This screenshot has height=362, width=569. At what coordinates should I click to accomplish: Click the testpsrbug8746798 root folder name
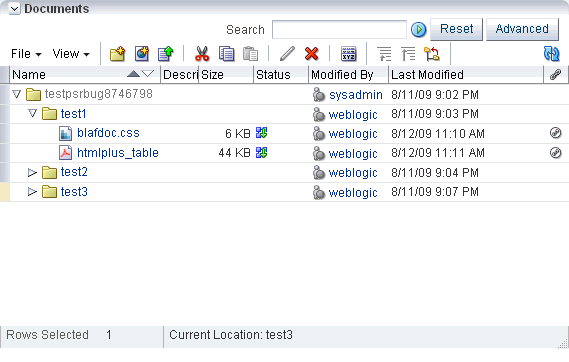[98, 94]
